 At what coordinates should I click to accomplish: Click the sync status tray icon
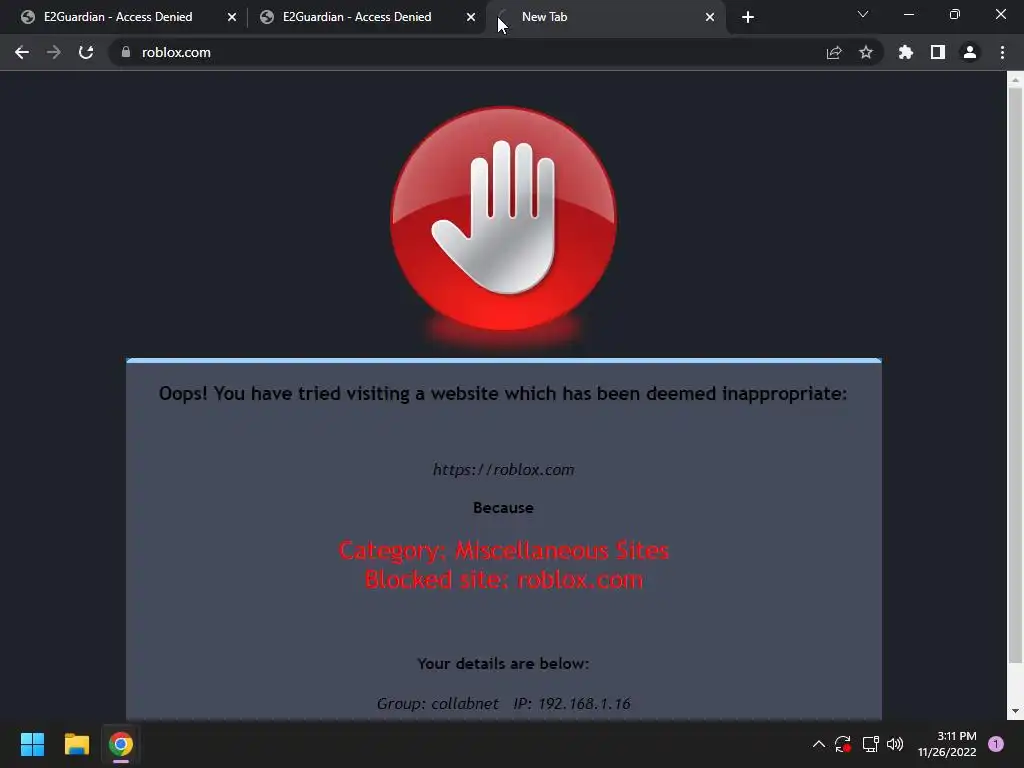(842, 744)
